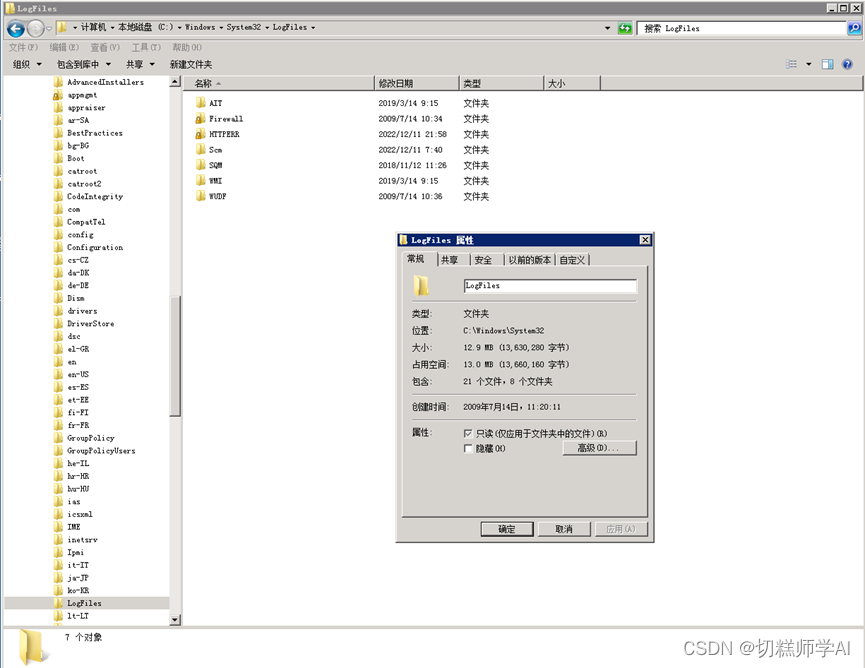
Task: Click the tree scroll up arrow
Action: (x=175, y=82)
